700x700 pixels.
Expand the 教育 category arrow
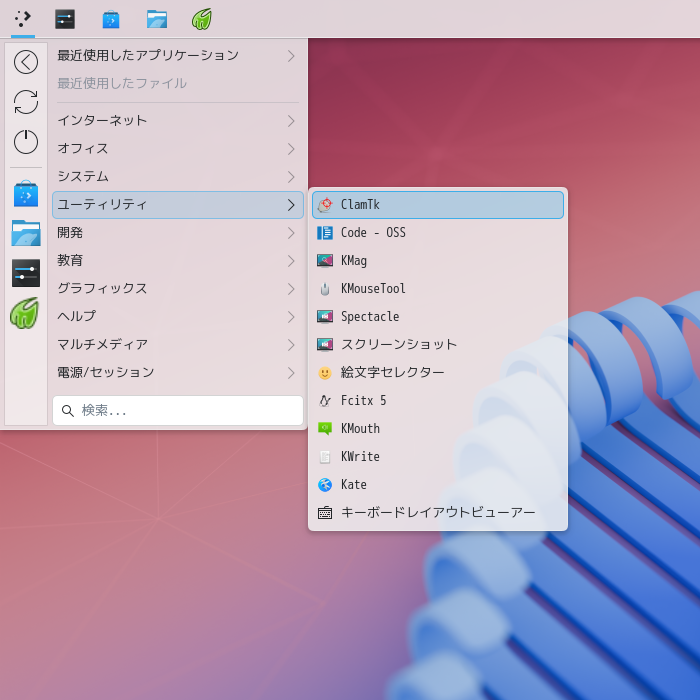pos(291,261)
